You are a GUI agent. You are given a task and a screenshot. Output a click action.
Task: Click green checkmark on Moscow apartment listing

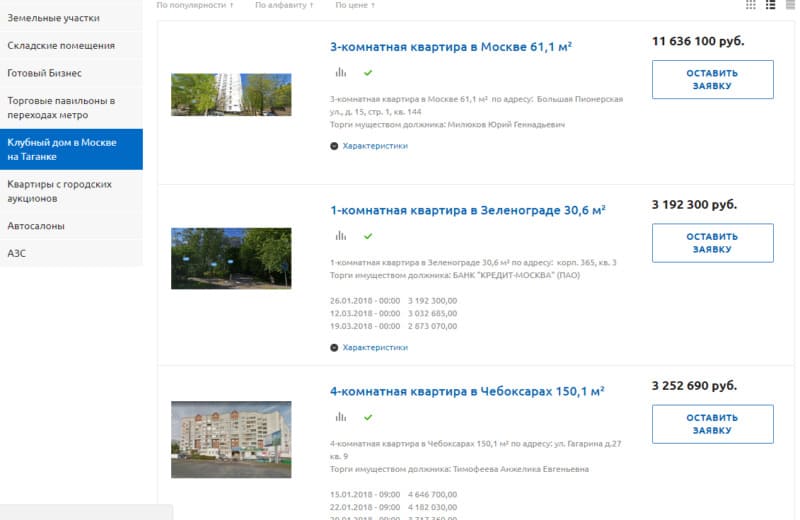point(368,73)
